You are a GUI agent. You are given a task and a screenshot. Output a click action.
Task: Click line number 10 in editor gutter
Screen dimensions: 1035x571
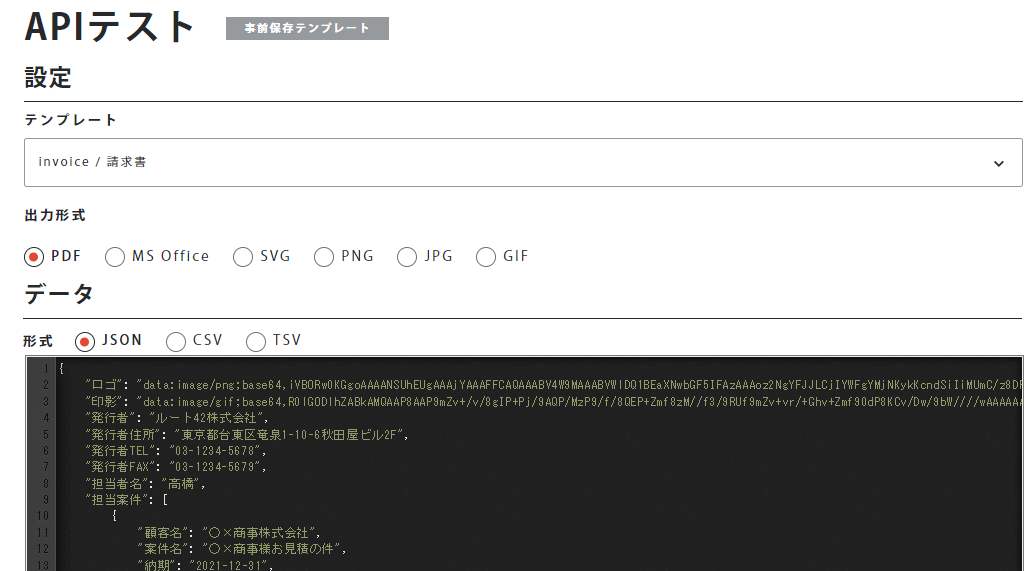click(x=43, y=516)
